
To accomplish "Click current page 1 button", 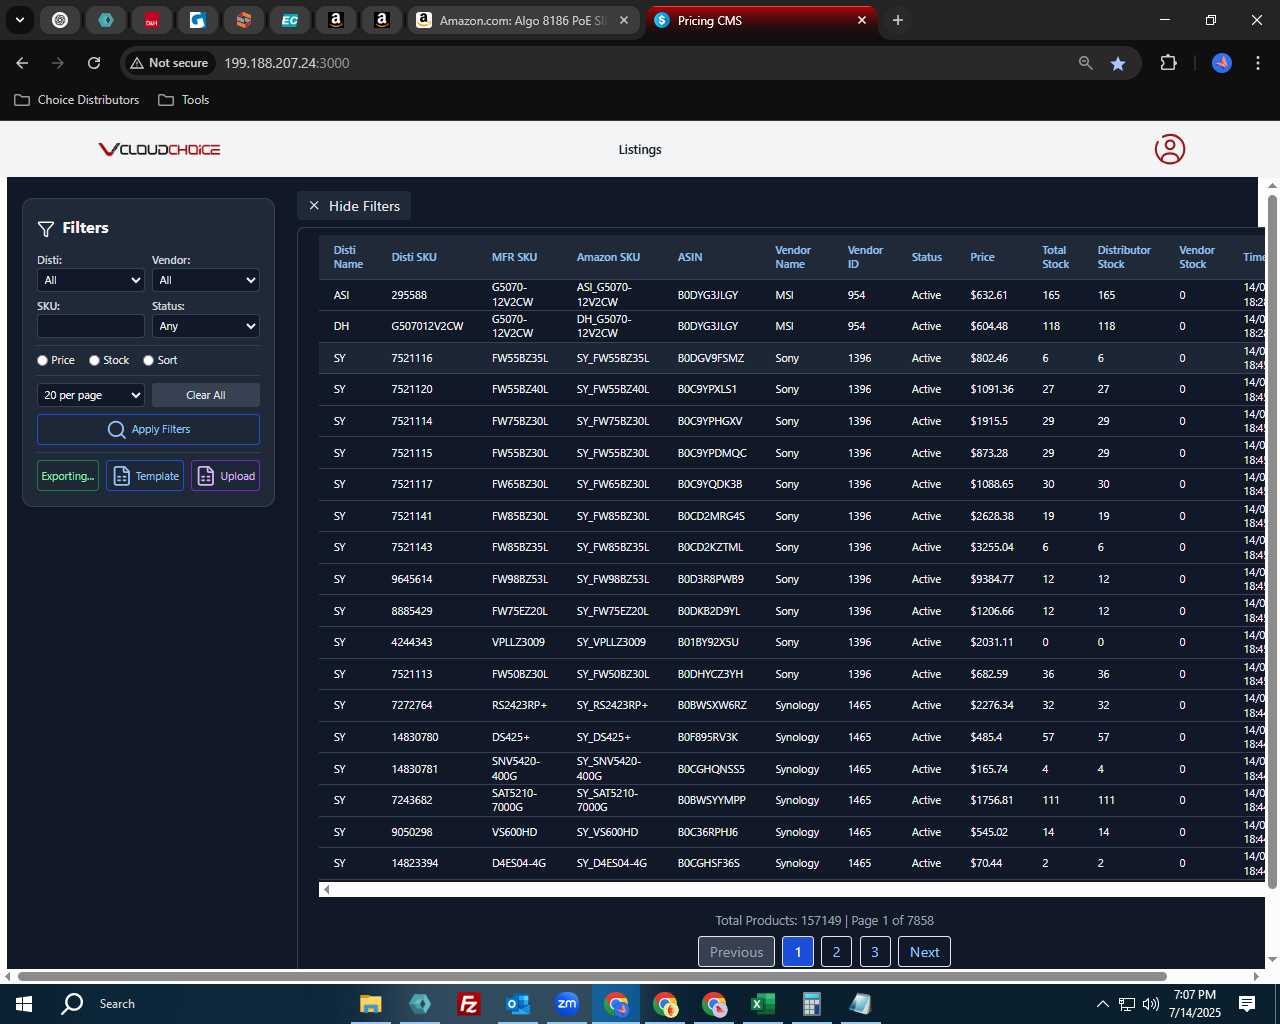I will [798, 952].
